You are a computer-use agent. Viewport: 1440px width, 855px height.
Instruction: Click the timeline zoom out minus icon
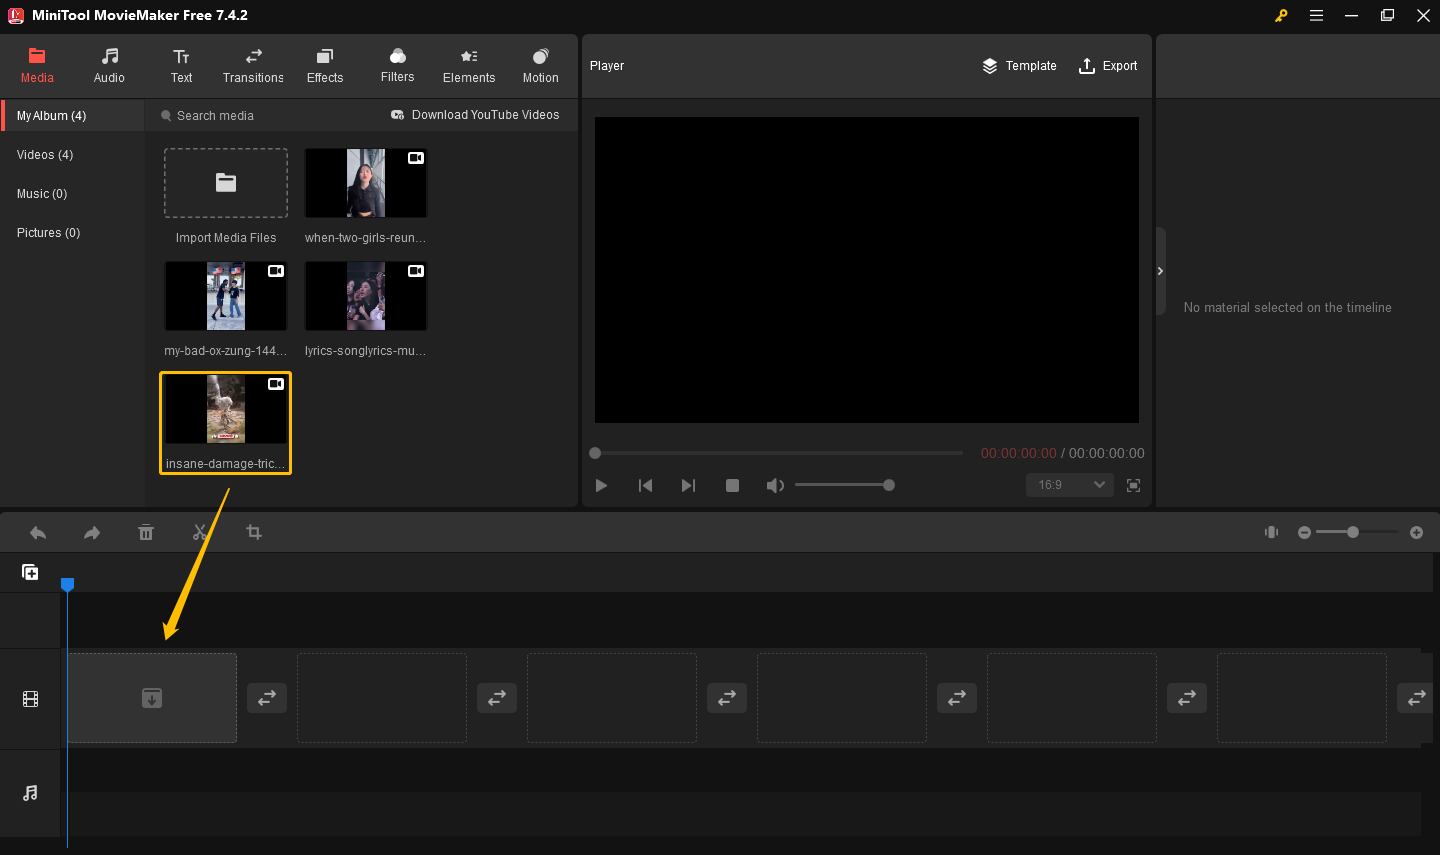[1304, 533]
